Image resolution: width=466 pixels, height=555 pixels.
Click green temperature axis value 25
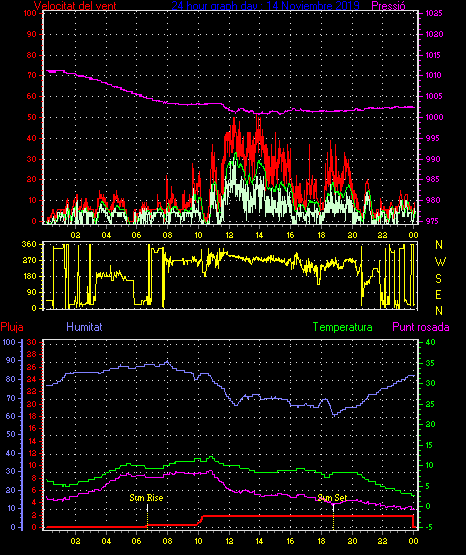coord(430,404)
